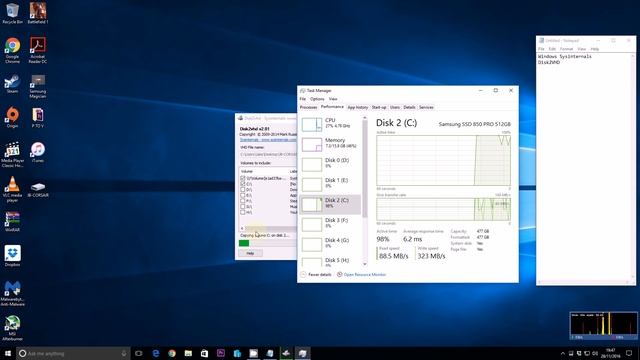Open Notepad Help menu
Image resolution: width=640 pixels, height=360 pixels.
tap(595, 49)
